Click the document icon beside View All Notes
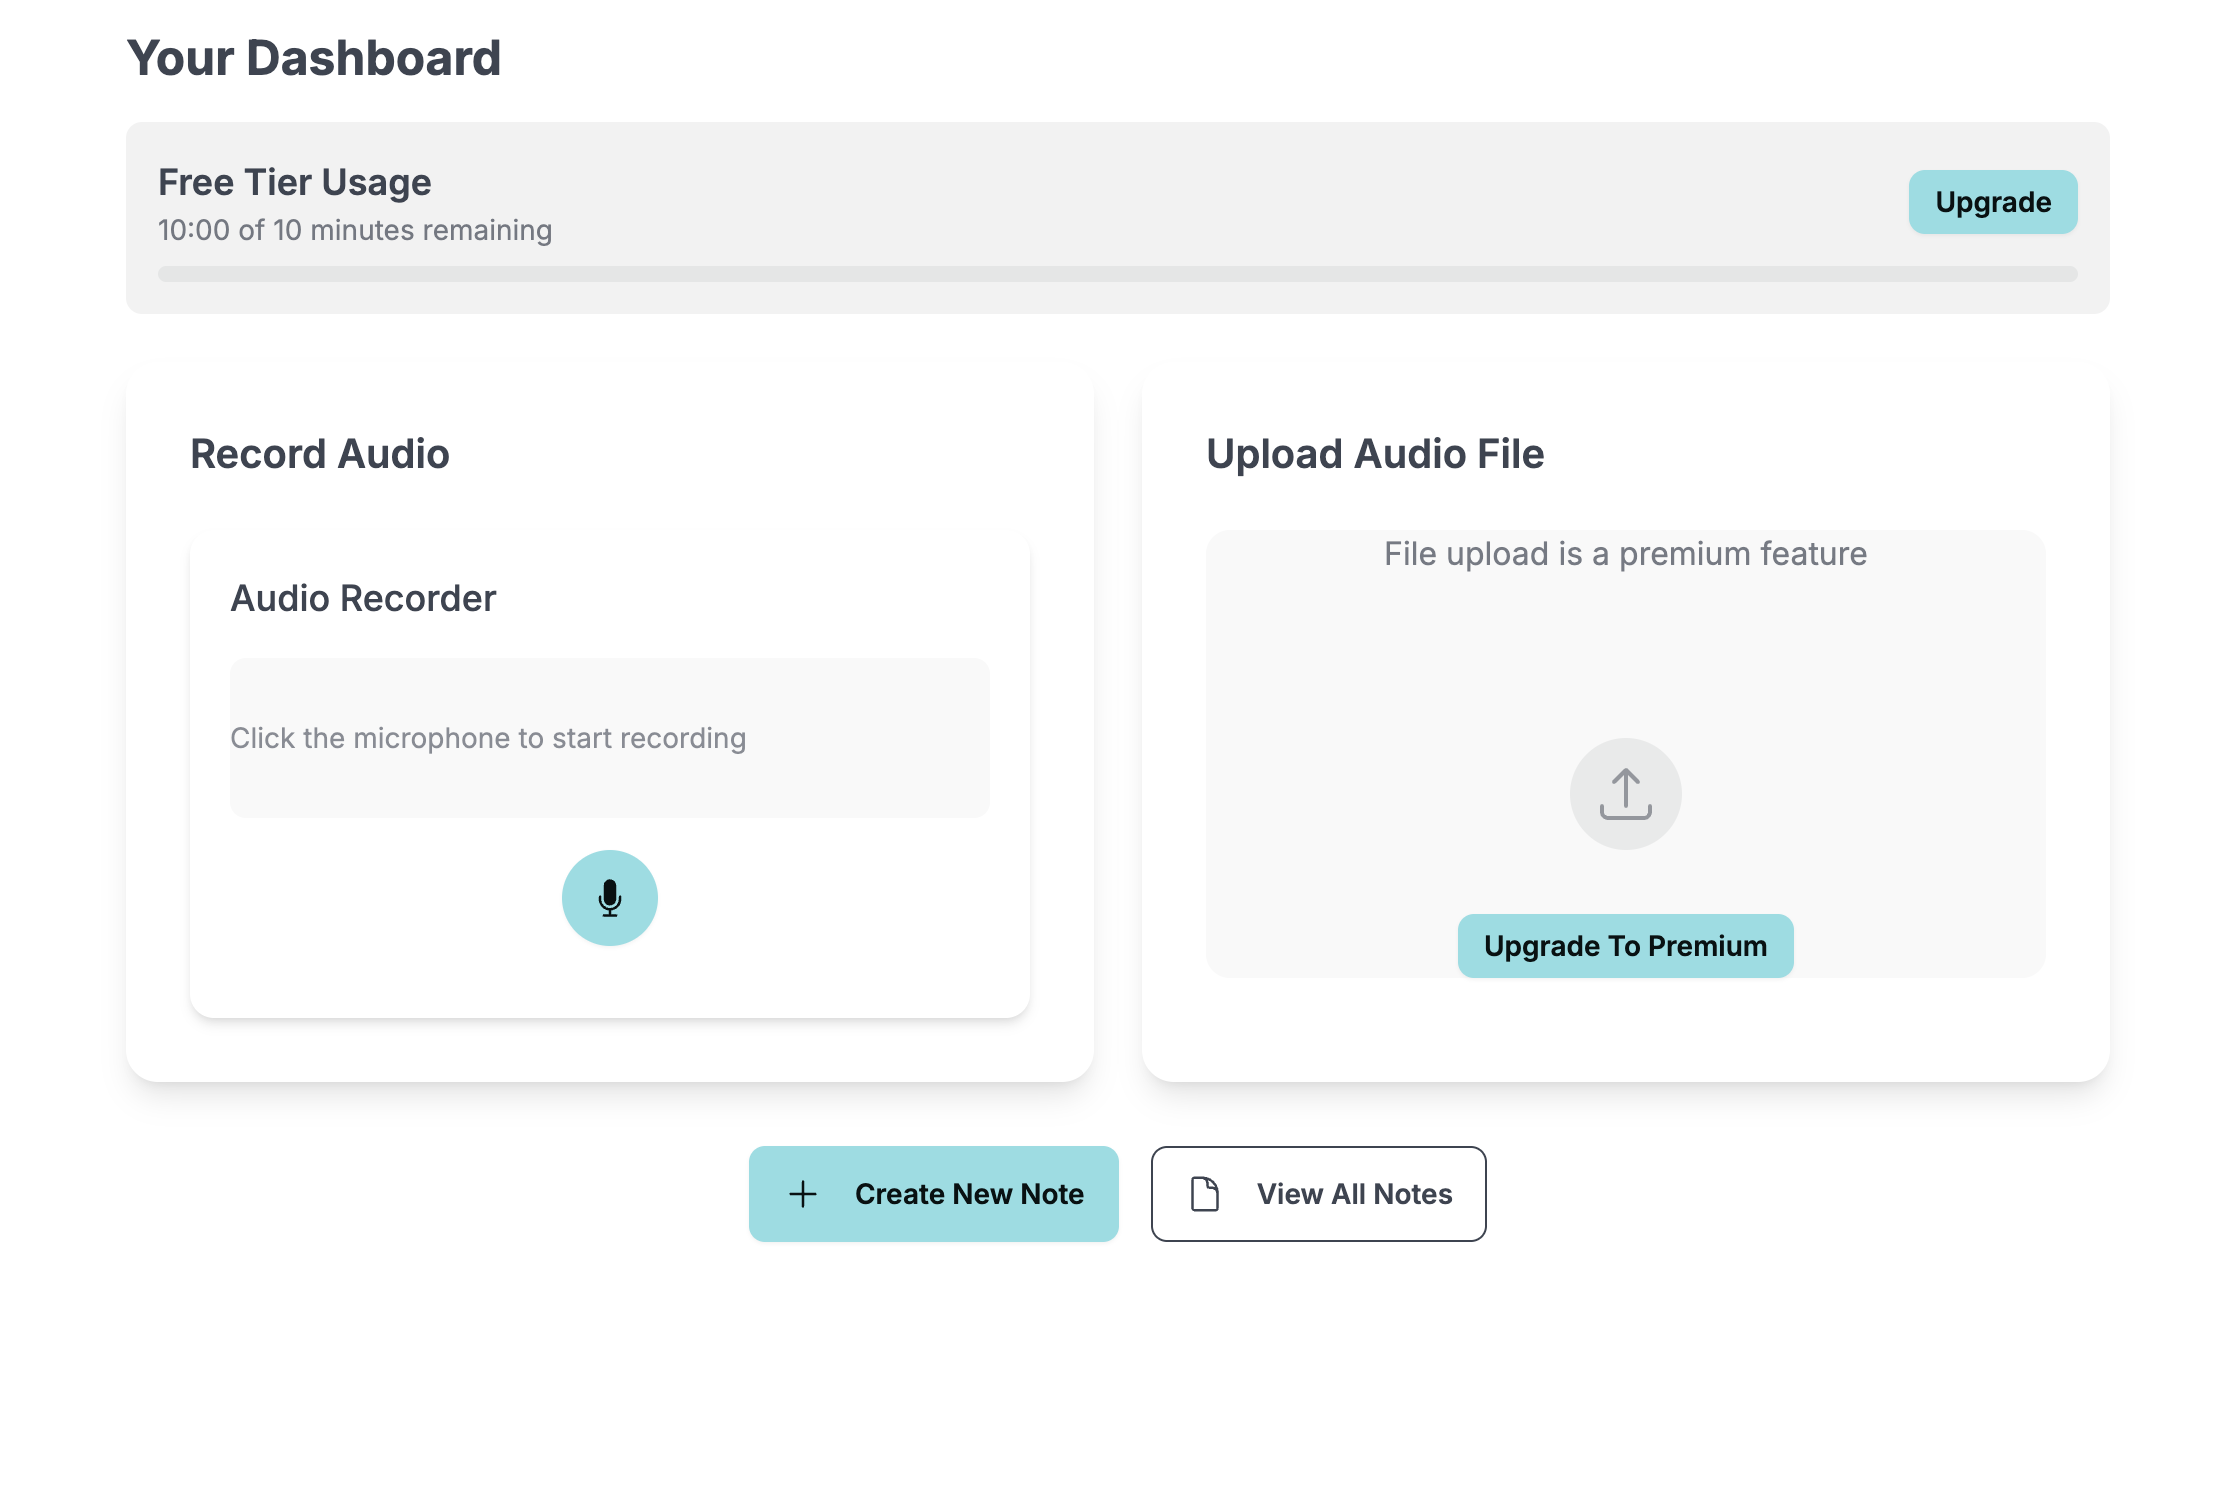This screenshot has width=2216, height=1494. coord(1205,1193)
